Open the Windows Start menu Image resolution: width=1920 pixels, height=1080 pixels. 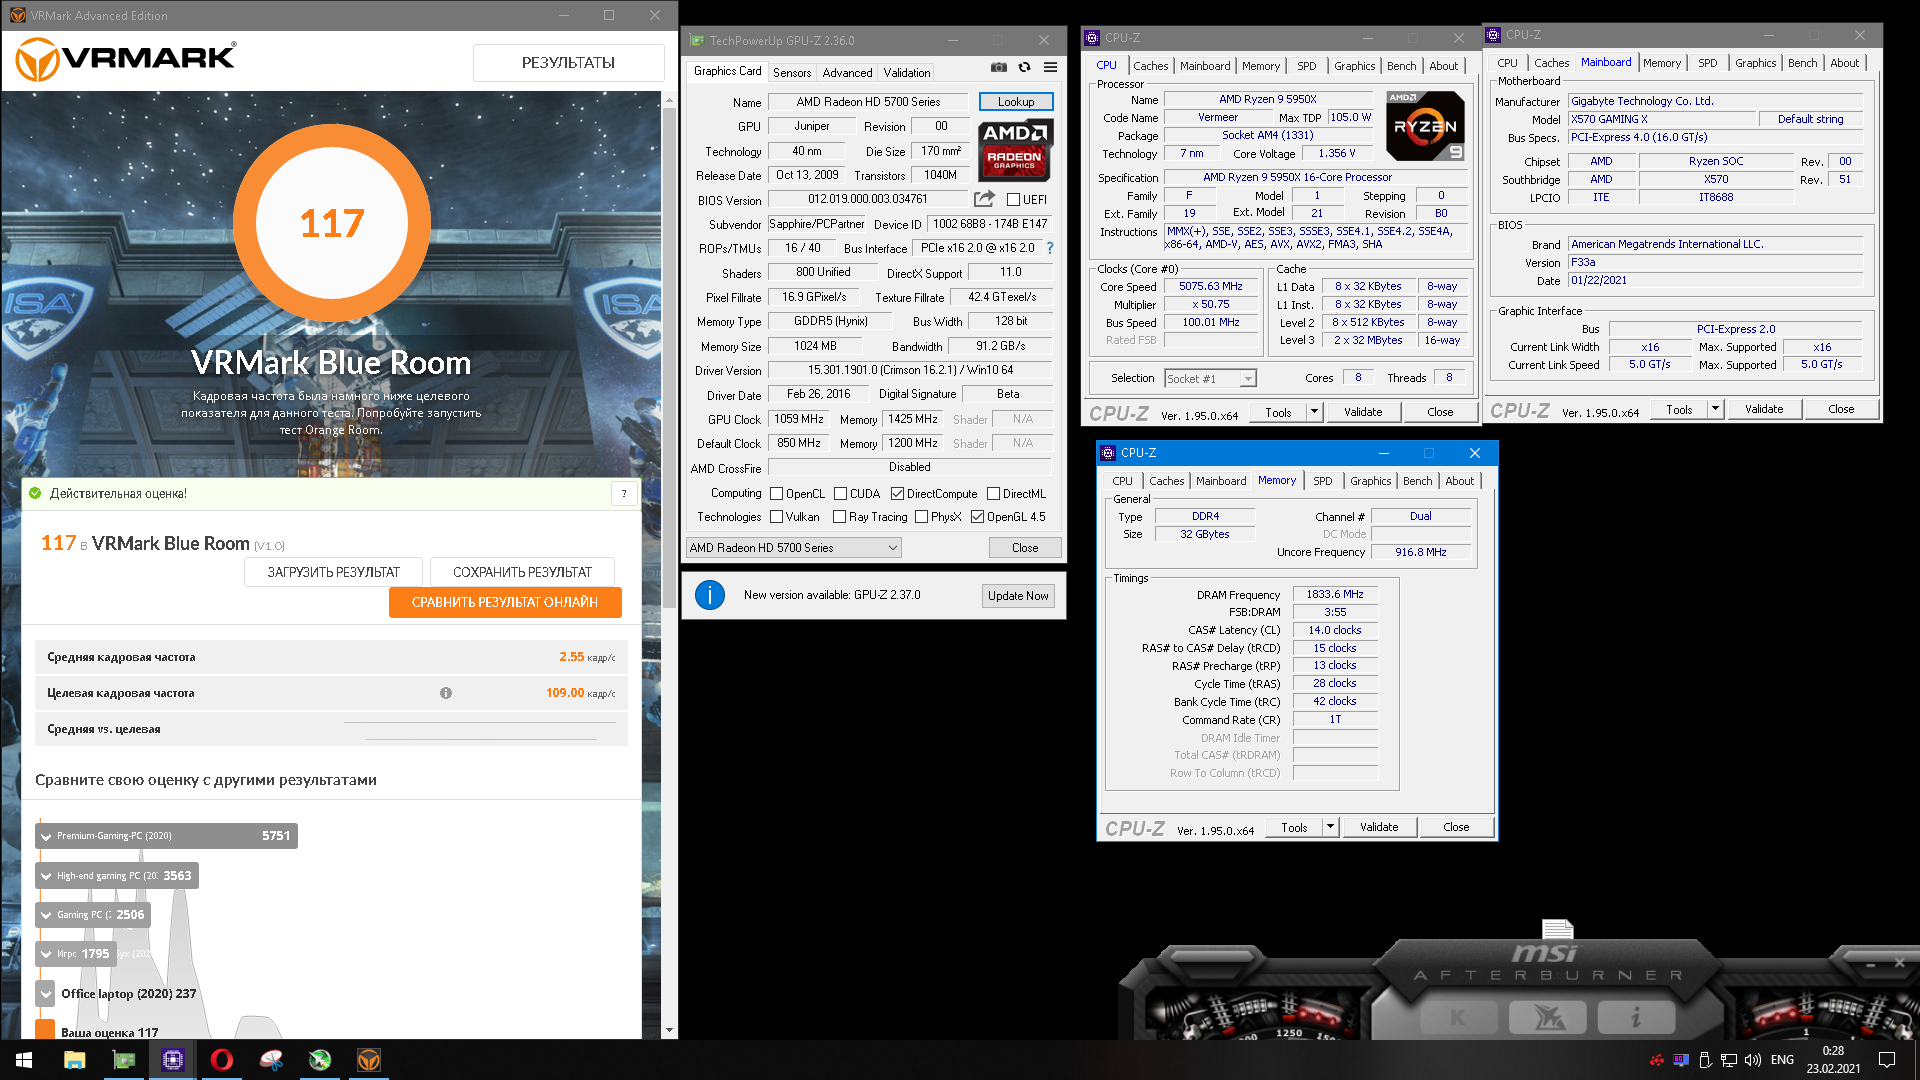click(24, 1060)
